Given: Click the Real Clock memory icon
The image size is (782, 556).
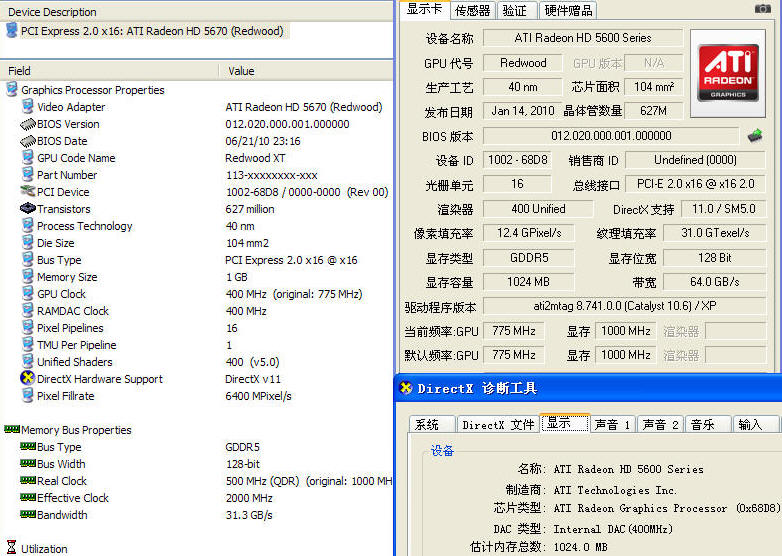Looking at the screenshot, I should [x=28, y=480].
